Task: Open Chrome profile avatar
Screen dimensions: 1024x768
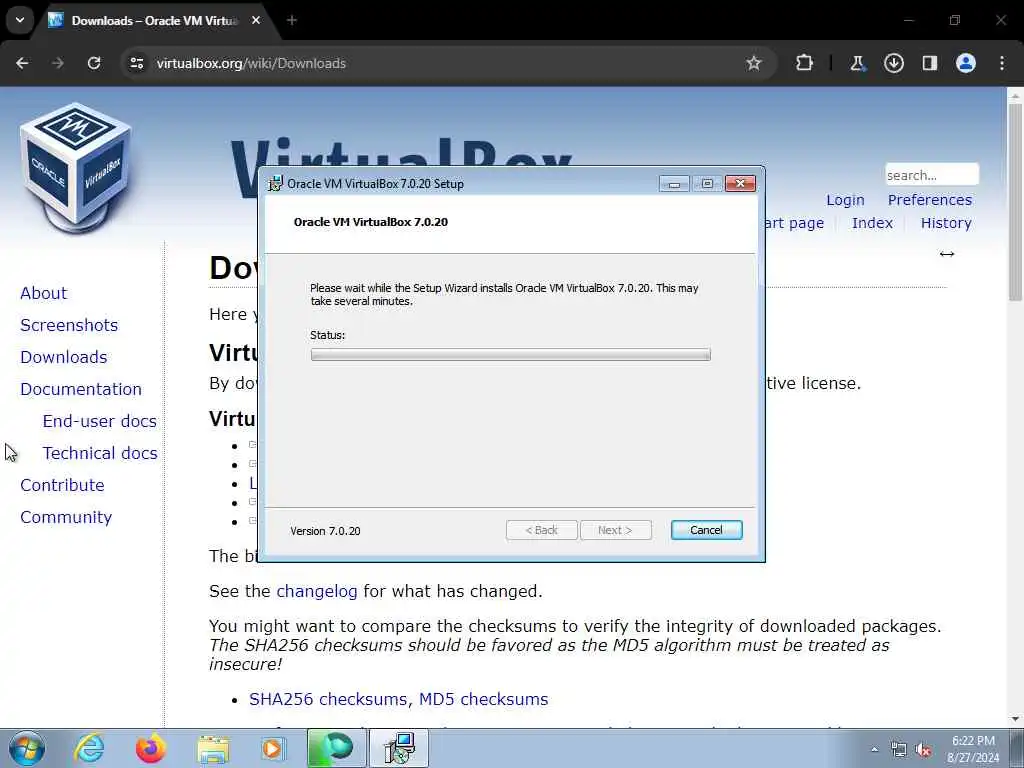Action: pos(966,63)
